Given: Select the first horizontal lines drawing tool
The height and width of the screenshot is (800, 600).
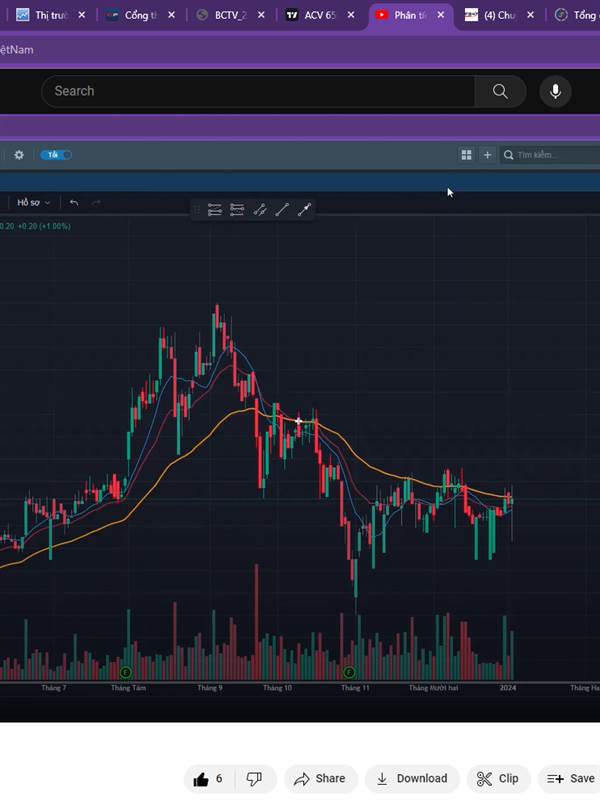Looking at the screenshot, I should point(214,210).
